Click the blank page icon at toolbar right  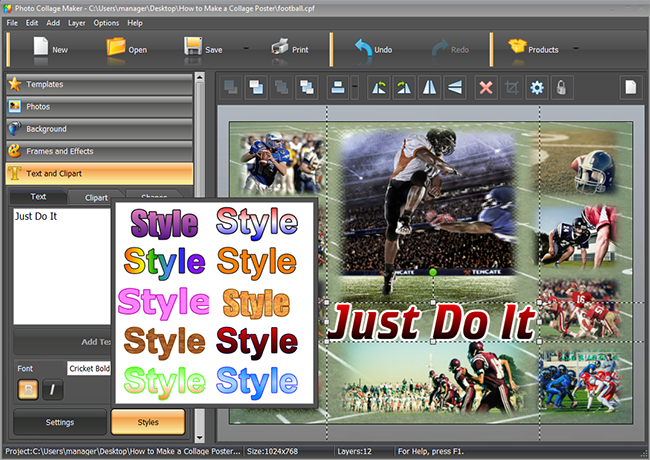coord(631,87)
